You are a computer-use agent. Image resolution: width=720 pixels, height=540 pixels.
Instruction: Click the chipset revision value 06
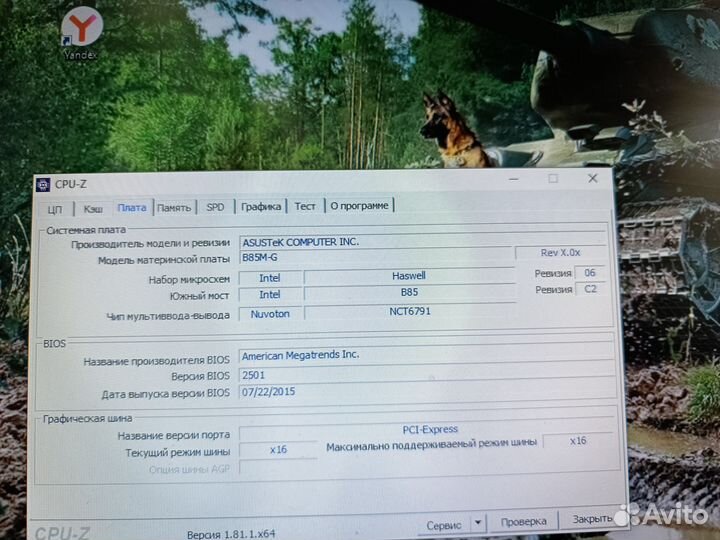coord(590,273)
